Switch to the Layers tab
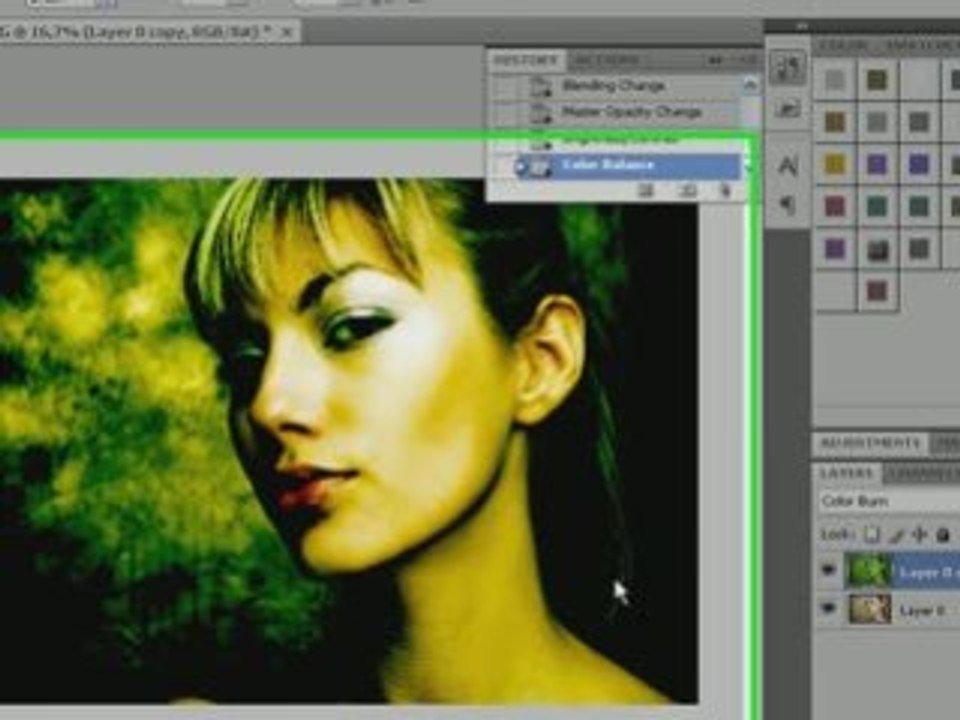The height and width of the screenshot is (720, 960). [x=847, y=473]
